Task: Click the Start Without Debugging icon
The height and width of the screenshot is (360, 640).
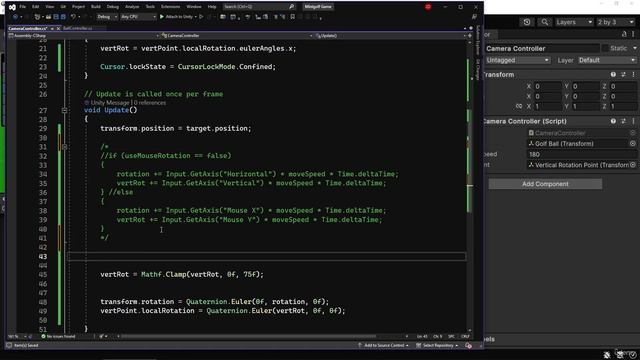Action: [x=201, y=17]
